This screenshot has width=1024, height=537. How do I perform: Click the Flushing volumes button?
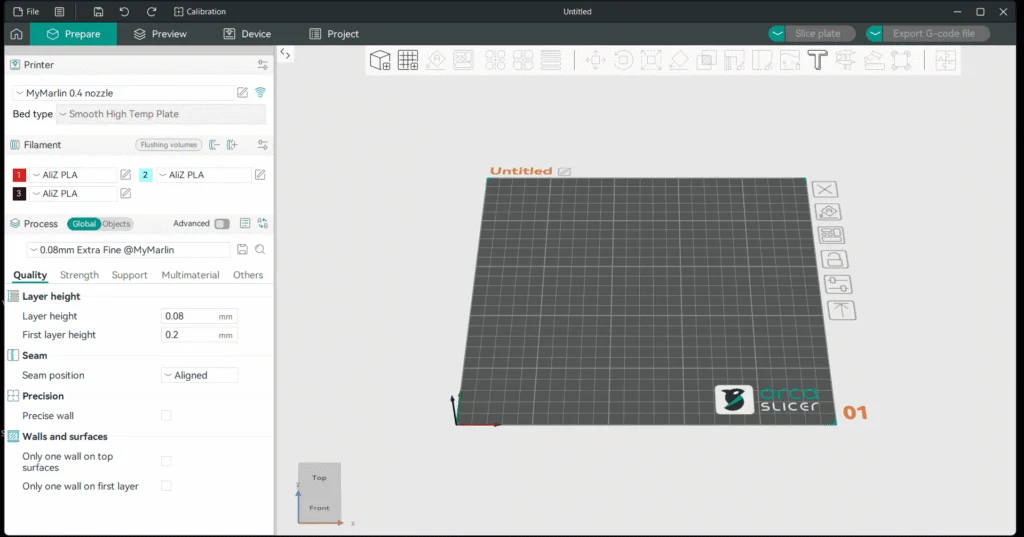168,145
